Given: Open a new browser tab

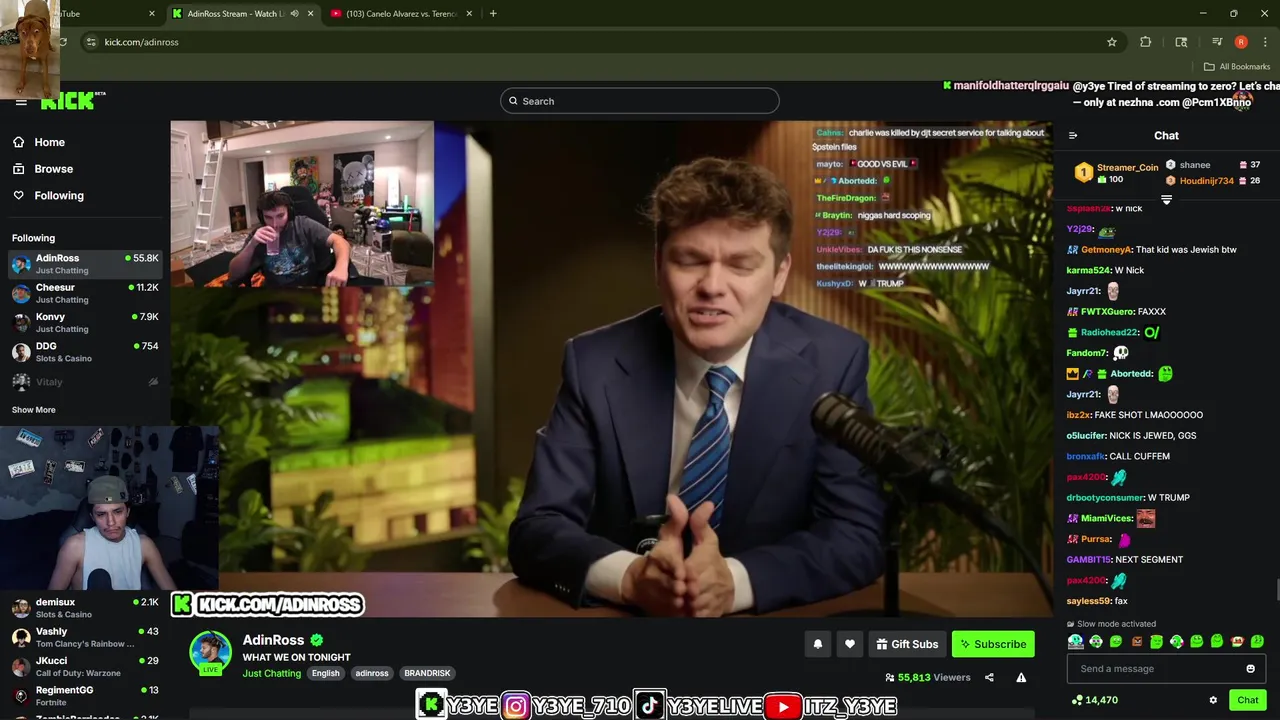Looking at the screenshot, I should [x=493, y=14].
